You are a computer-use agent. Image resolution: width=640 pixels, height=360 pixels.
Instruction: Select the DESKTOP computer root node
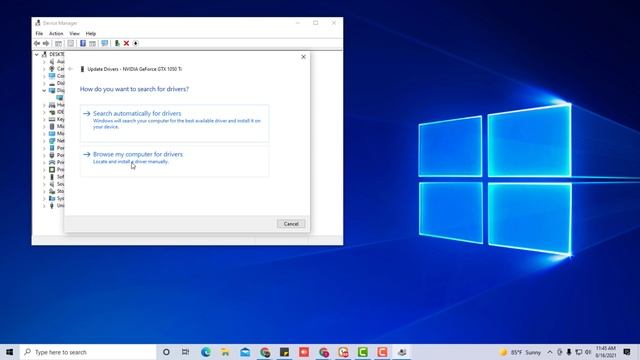(53, 54)
